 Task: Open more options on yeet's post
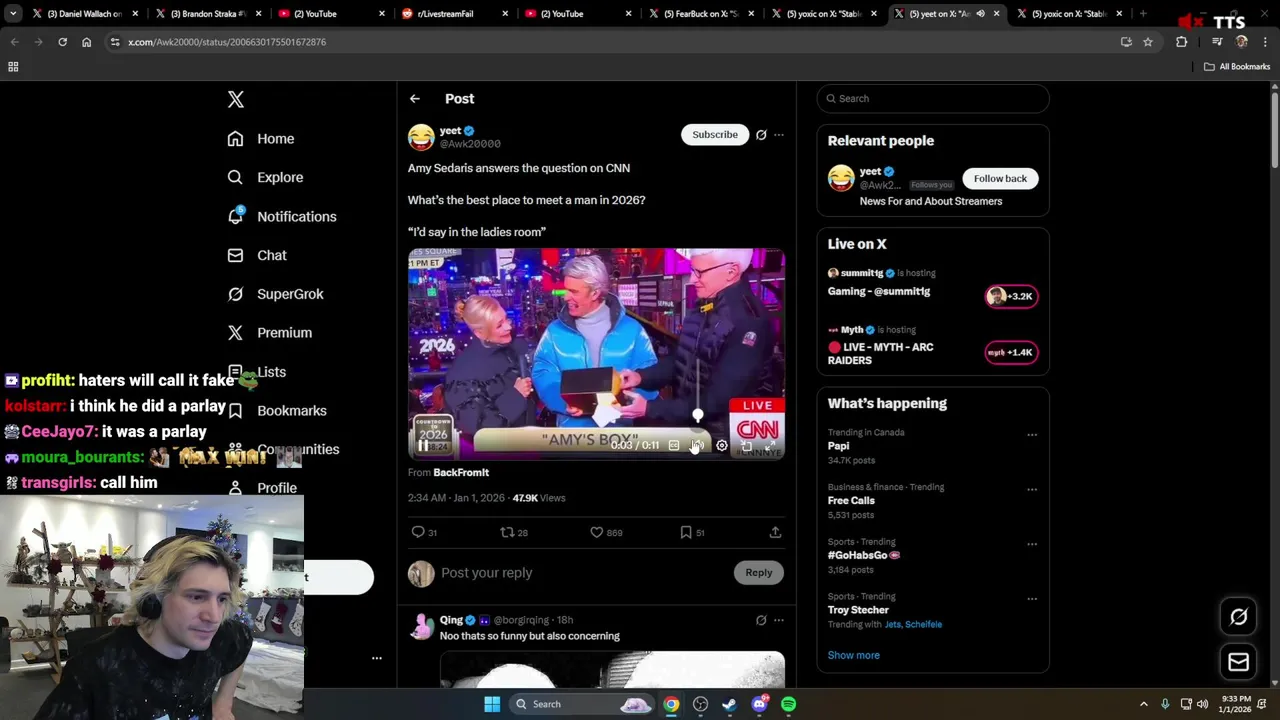(x=779, y=135)
